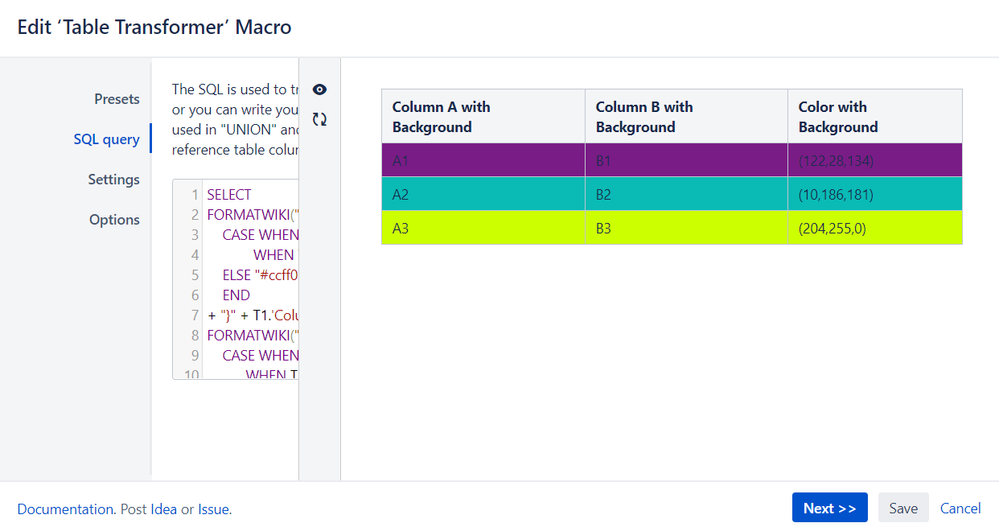Click the Color with Background header
This screenshot has height=528, width=999.
[838, 117]
